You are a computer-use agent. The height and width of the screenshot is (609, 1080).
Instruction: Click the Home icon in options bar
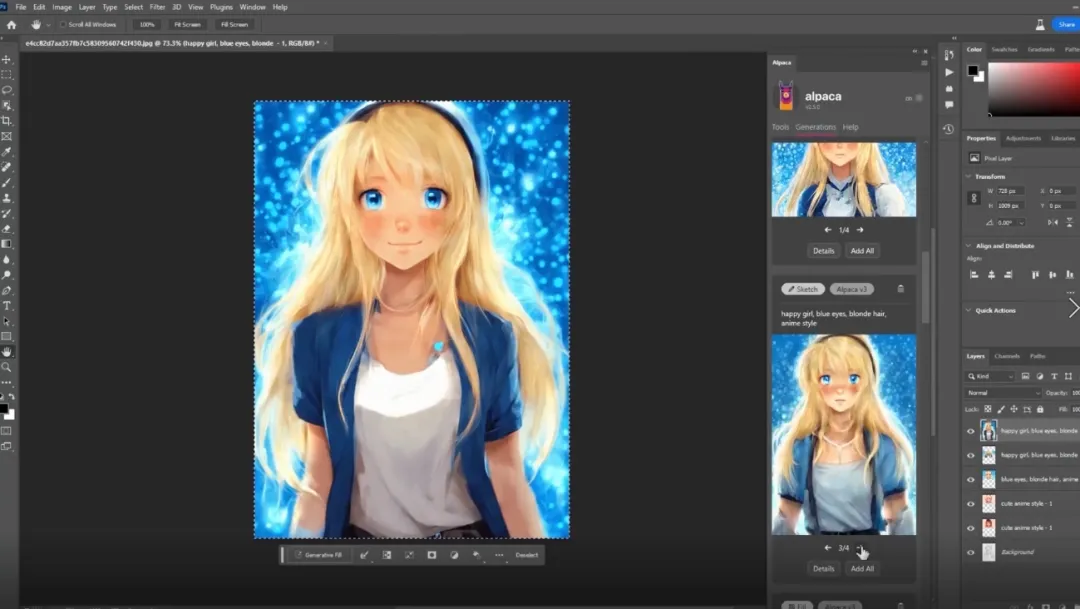pos(12,24)
